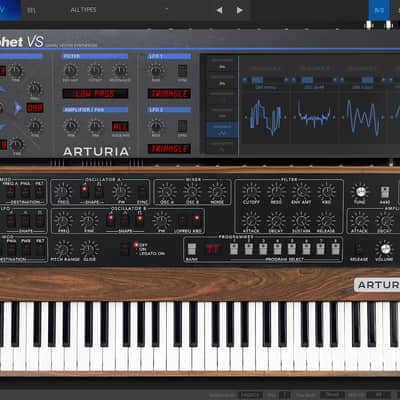
Task: Click the first oscillator waveform preview
Action: pos(266,117)
